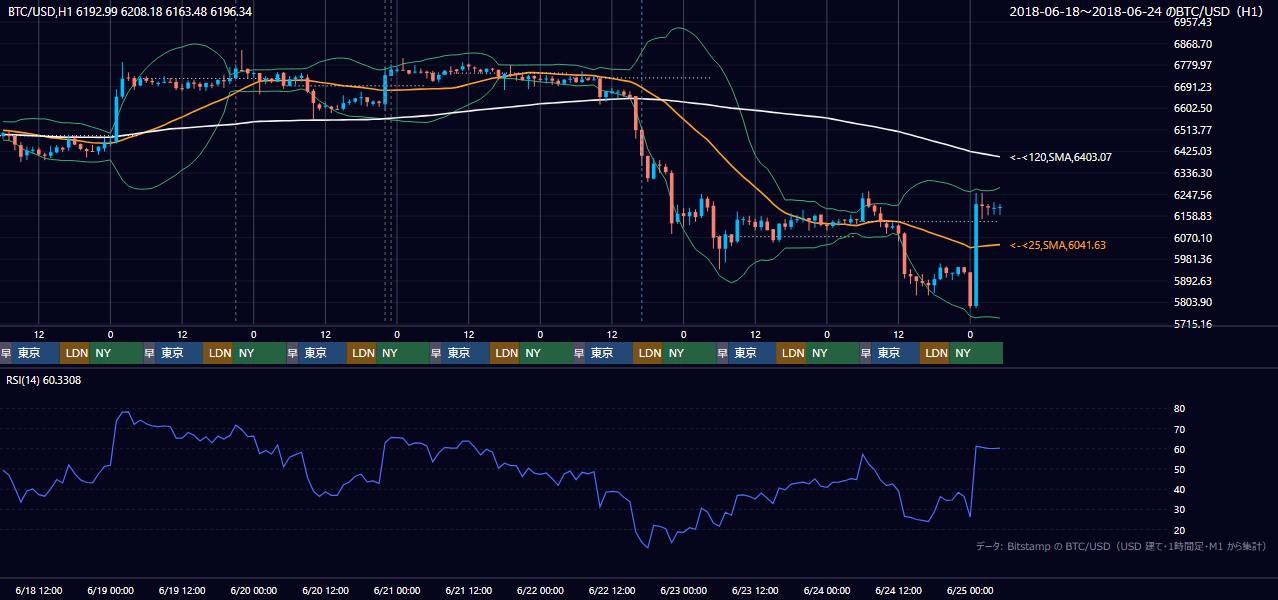Select the 2018-06-18~2018-06-24 date range title

[x=1137, y=12]
